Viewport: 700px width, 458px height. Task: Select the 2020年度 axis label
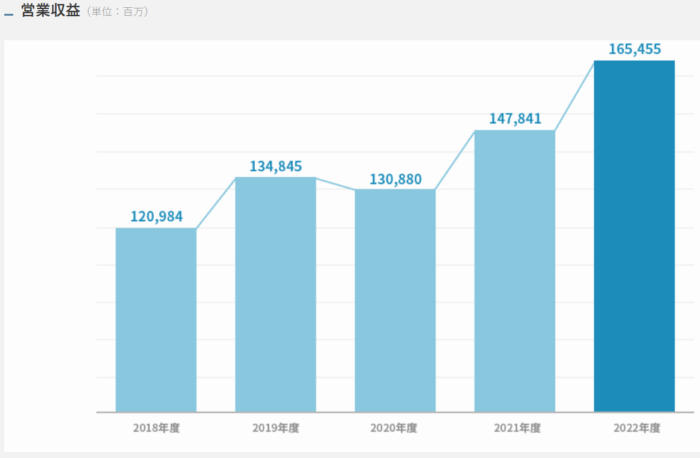tap(395, 428)
